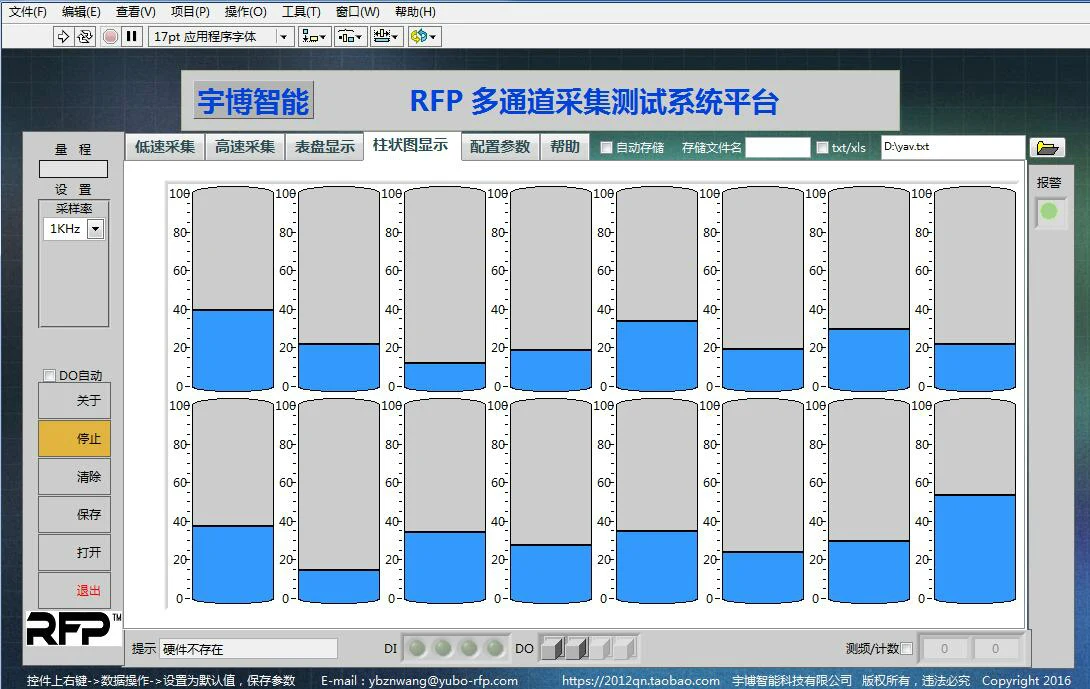This screenshot has height=689, width=1090.
Task: Click the E-mail ybznwang@yubo-rfp.com text
Action: (x=419, y=681)
